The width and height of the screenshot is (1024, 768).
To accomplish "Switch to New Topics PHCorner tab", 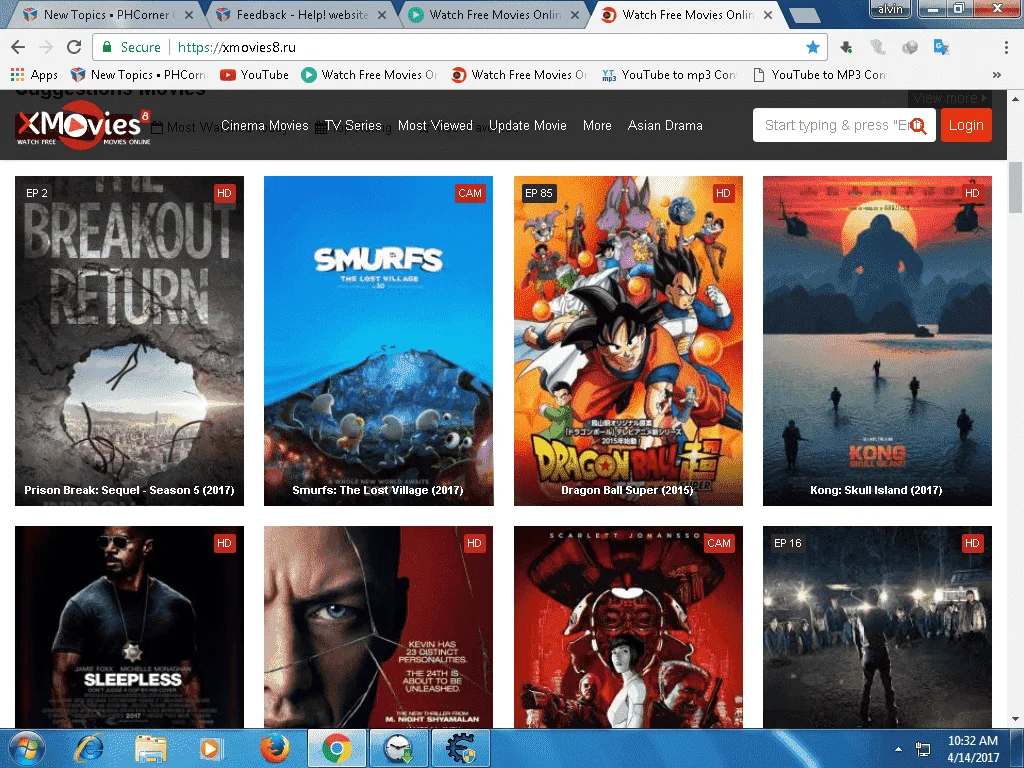I will (108, 14).
